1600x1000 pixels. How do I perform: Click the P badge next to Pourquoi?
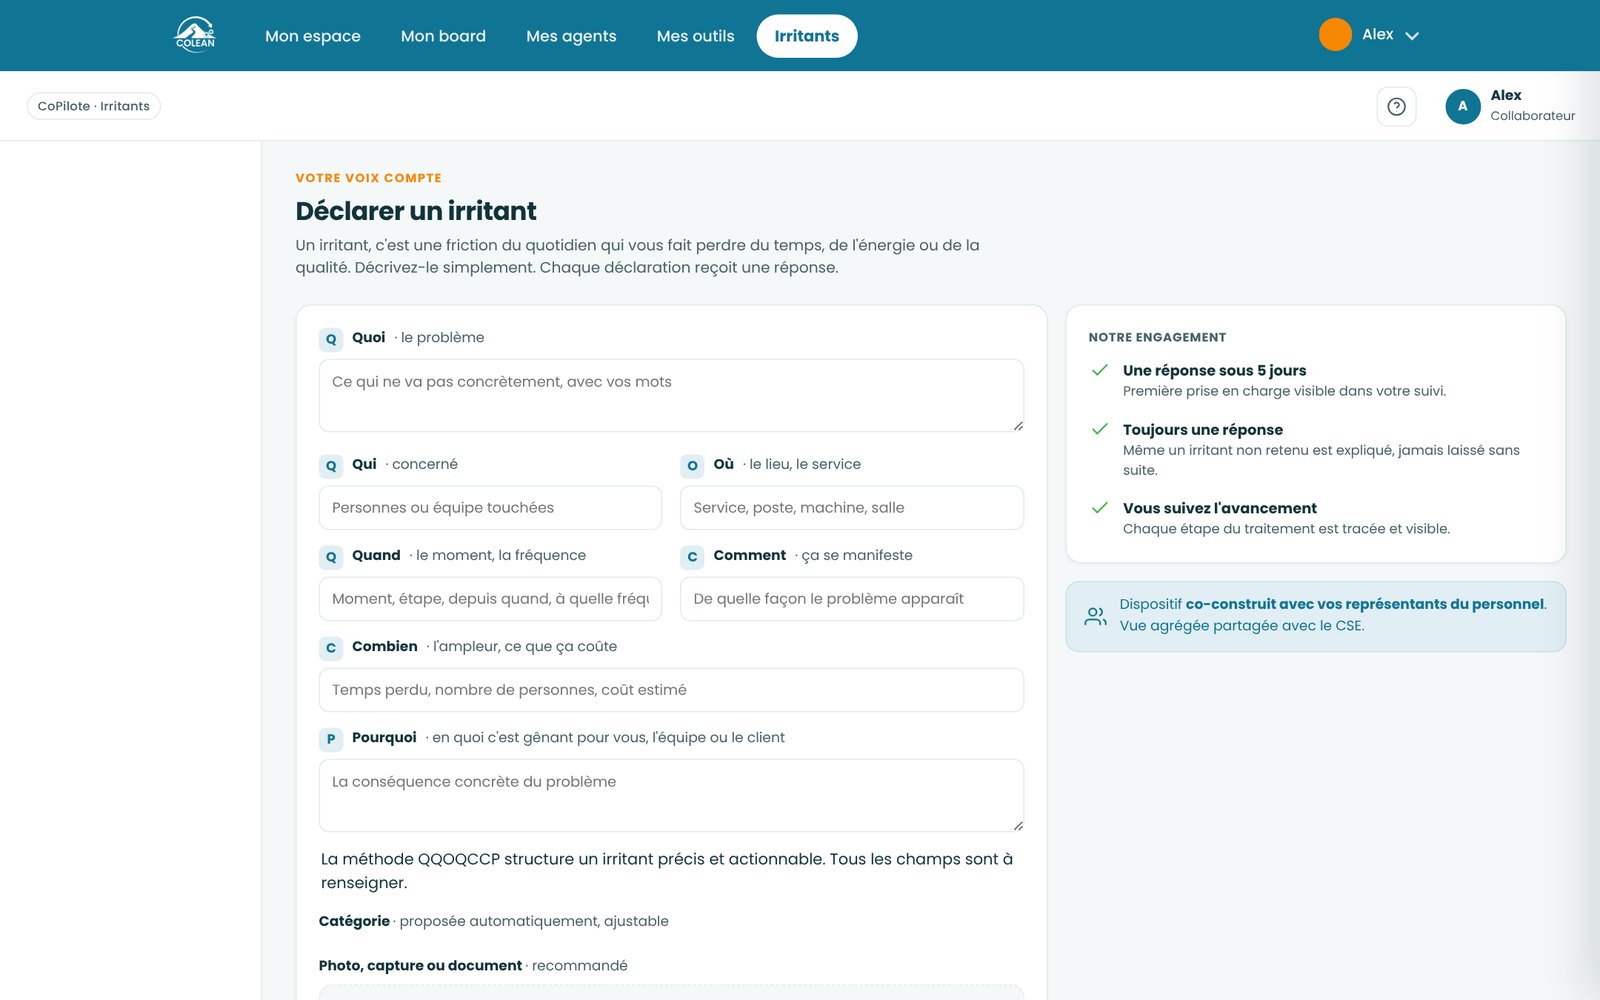331,739
